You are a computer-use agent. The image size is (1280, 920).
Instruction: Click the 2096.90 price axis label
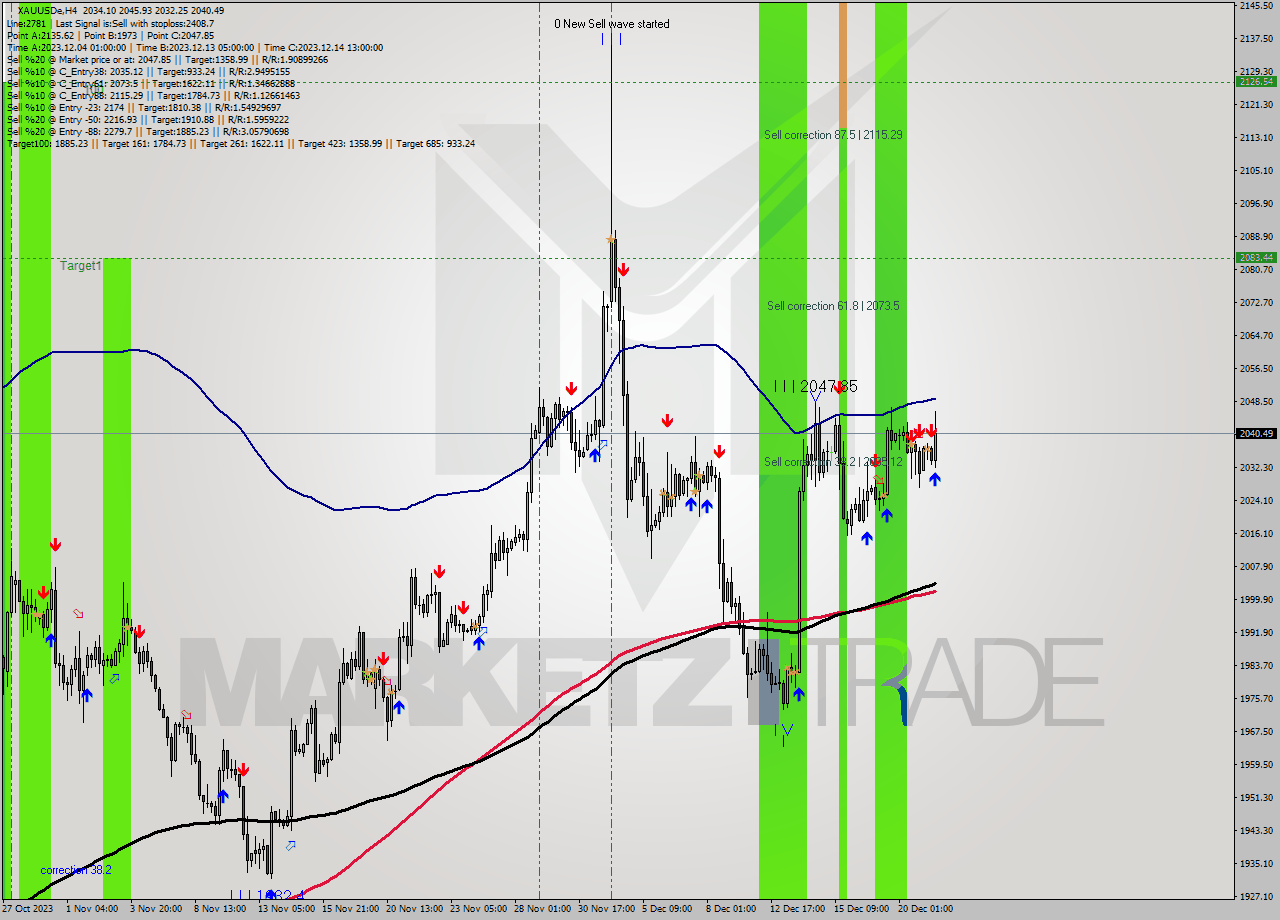point(1256,204)
